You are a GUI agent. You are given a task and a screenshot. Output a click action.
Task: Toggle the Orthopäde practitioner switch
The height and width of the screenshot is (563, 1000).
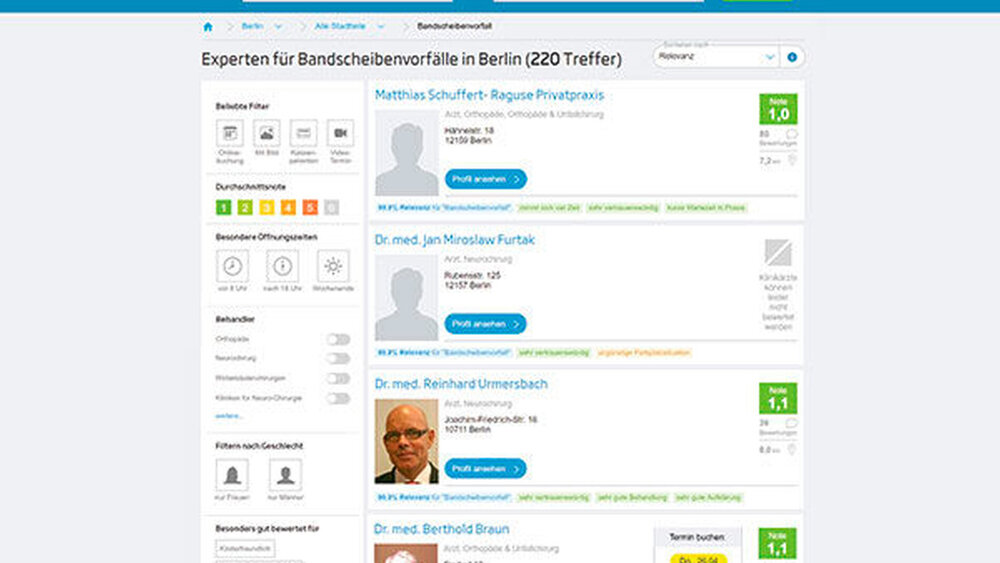click(338, 340)
